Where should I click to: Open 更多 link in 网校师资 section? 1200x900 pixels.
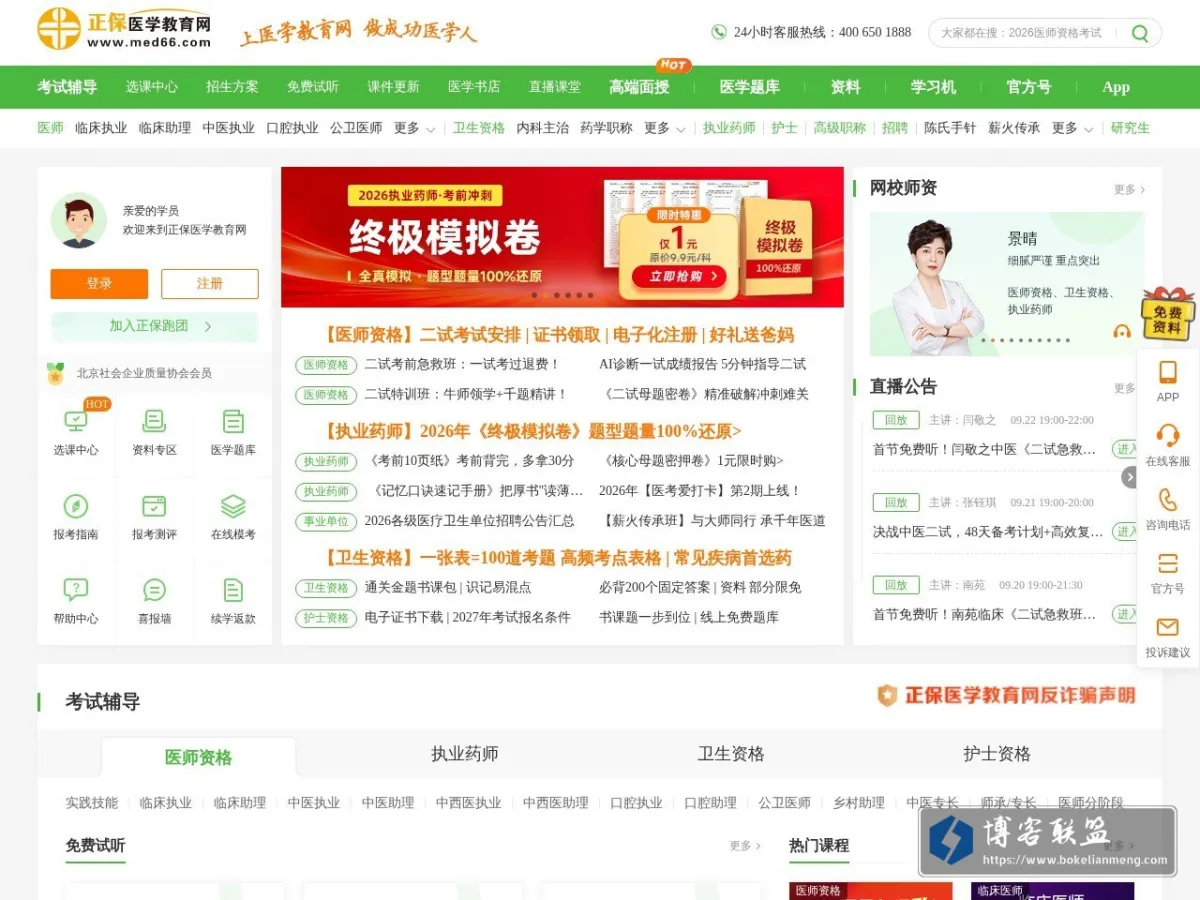point(1129,189)
